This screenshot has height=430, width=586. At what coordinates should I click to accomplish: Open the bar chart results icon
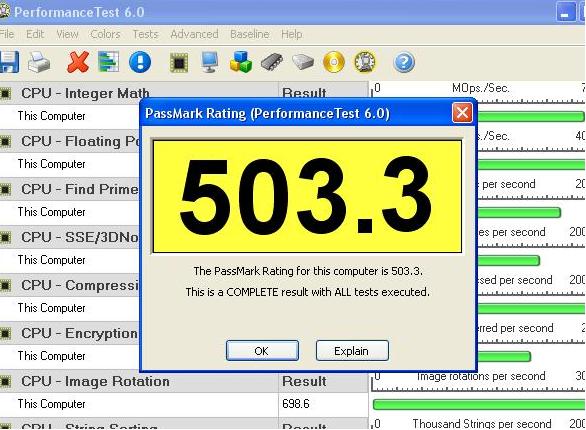[108, 62]
